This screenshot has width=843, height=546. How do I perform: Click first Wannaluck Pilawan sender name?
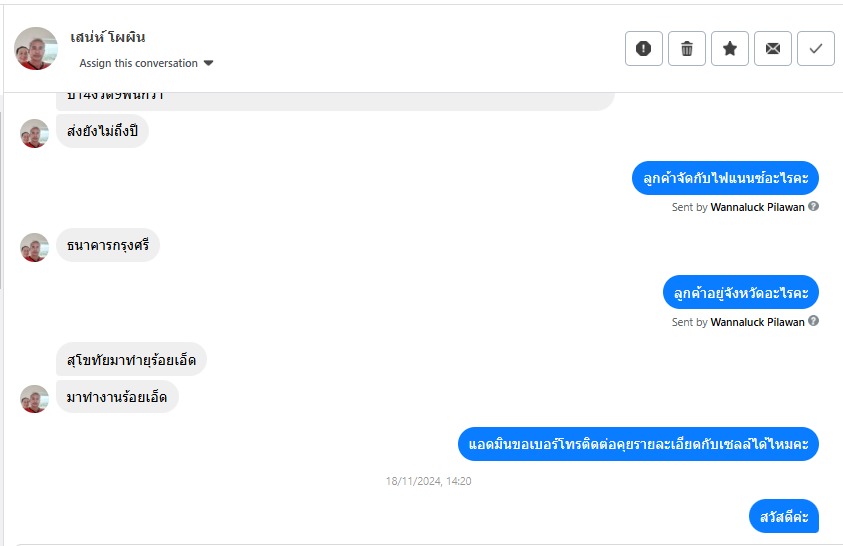758,207
